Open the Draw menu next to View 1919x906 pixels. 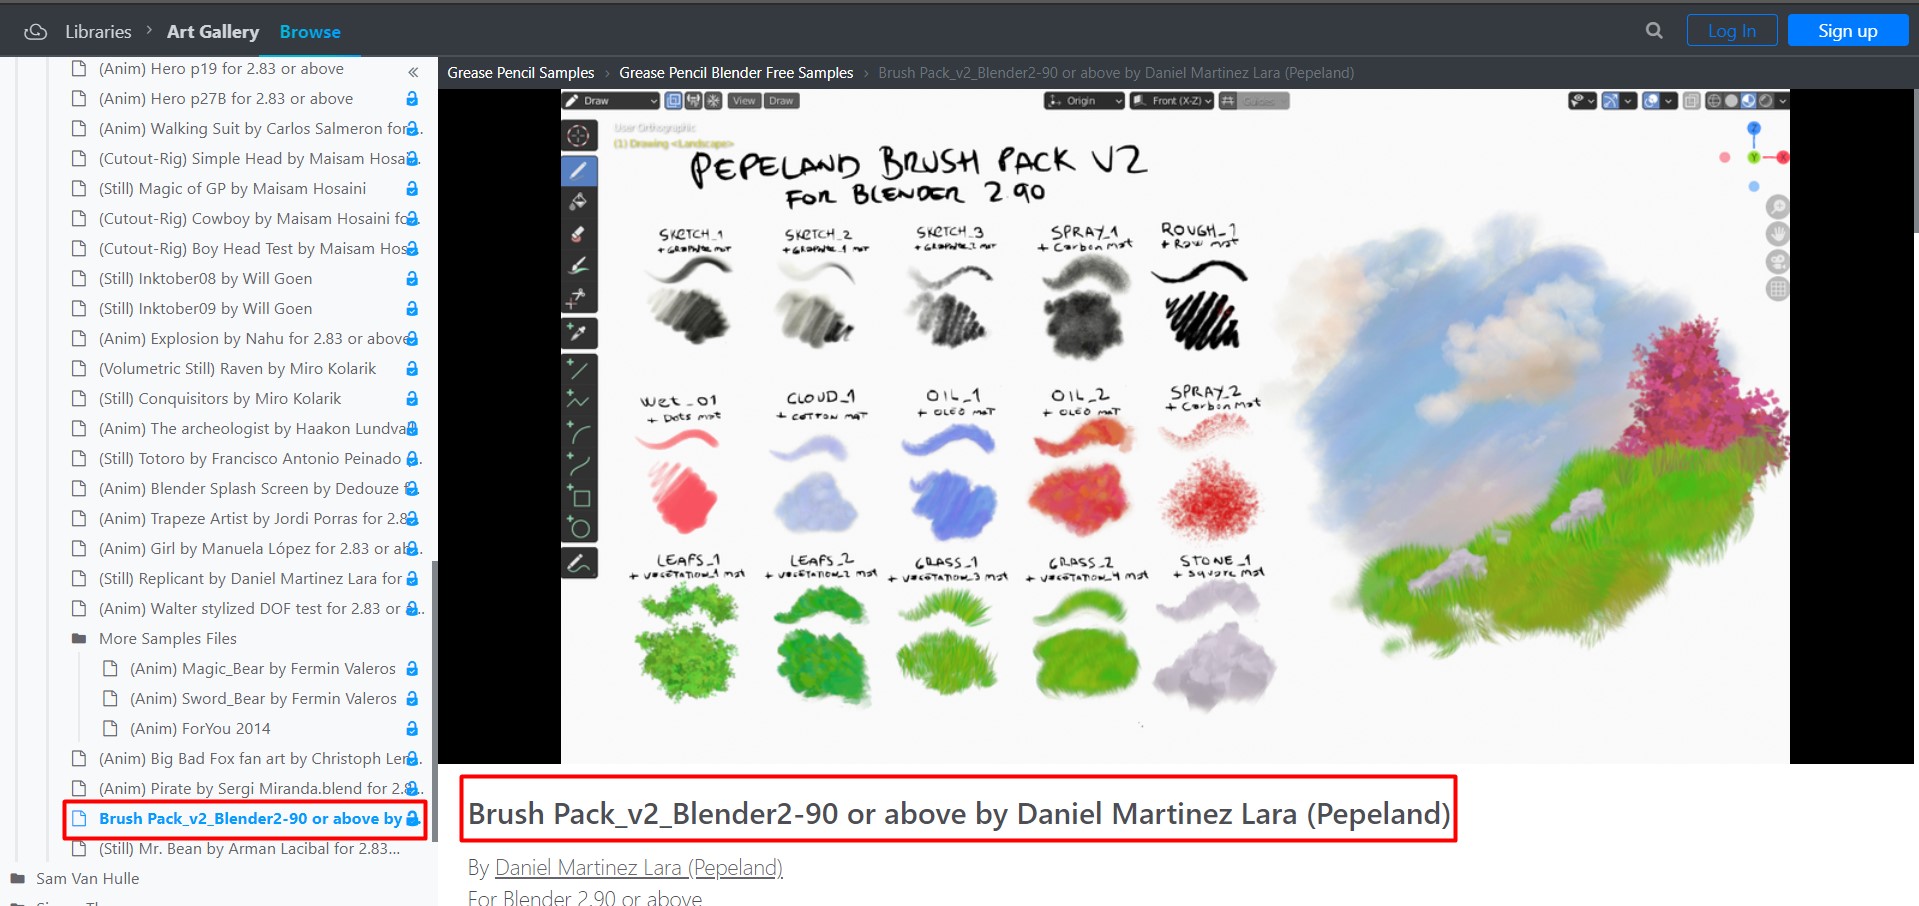click(781, 101)
